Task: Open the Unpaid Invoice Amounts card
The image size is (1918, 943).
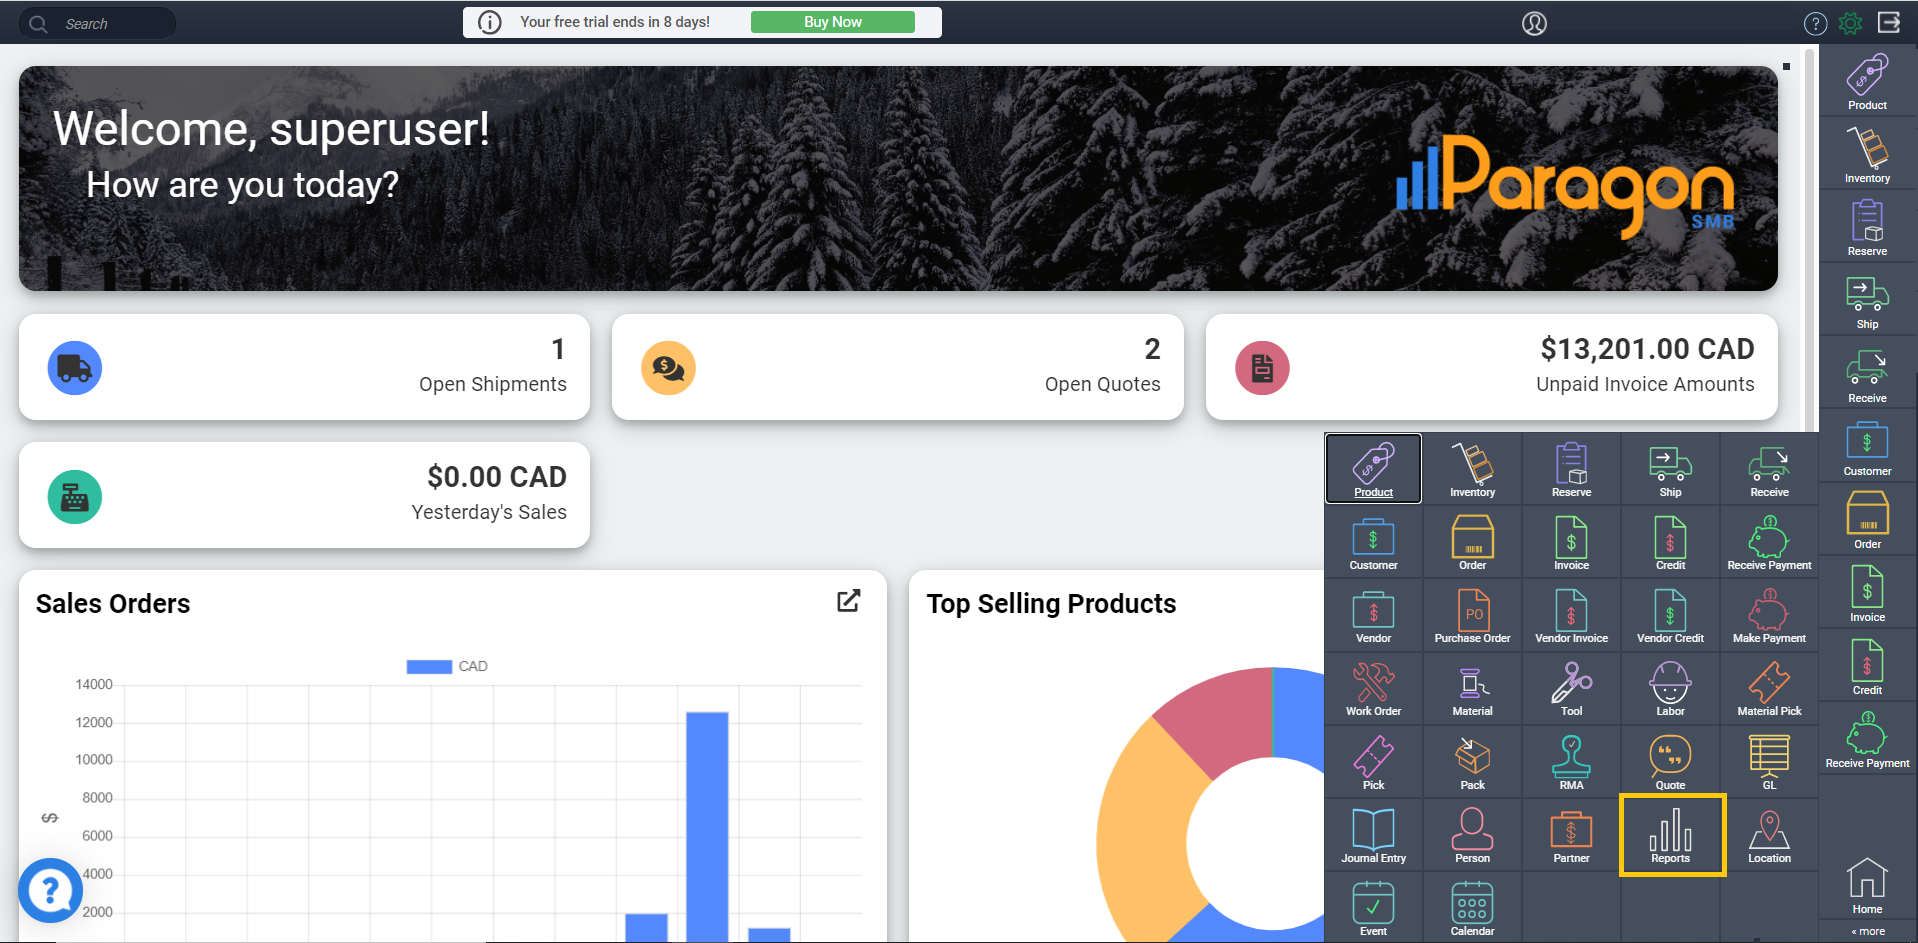Action: (1491, 367)
